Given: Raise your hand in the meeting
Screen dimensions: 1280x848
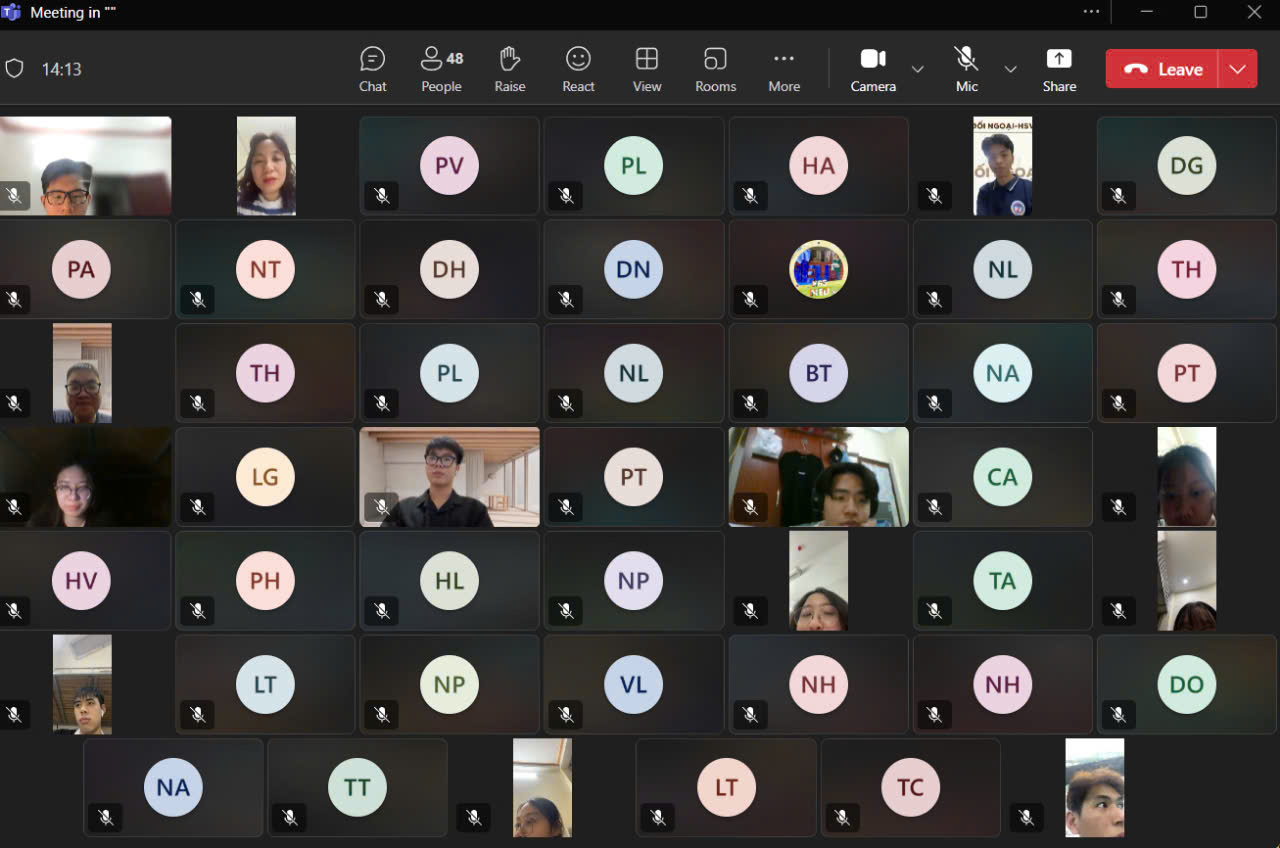Looking at the screenshot, I should click(x=509, y=69).
